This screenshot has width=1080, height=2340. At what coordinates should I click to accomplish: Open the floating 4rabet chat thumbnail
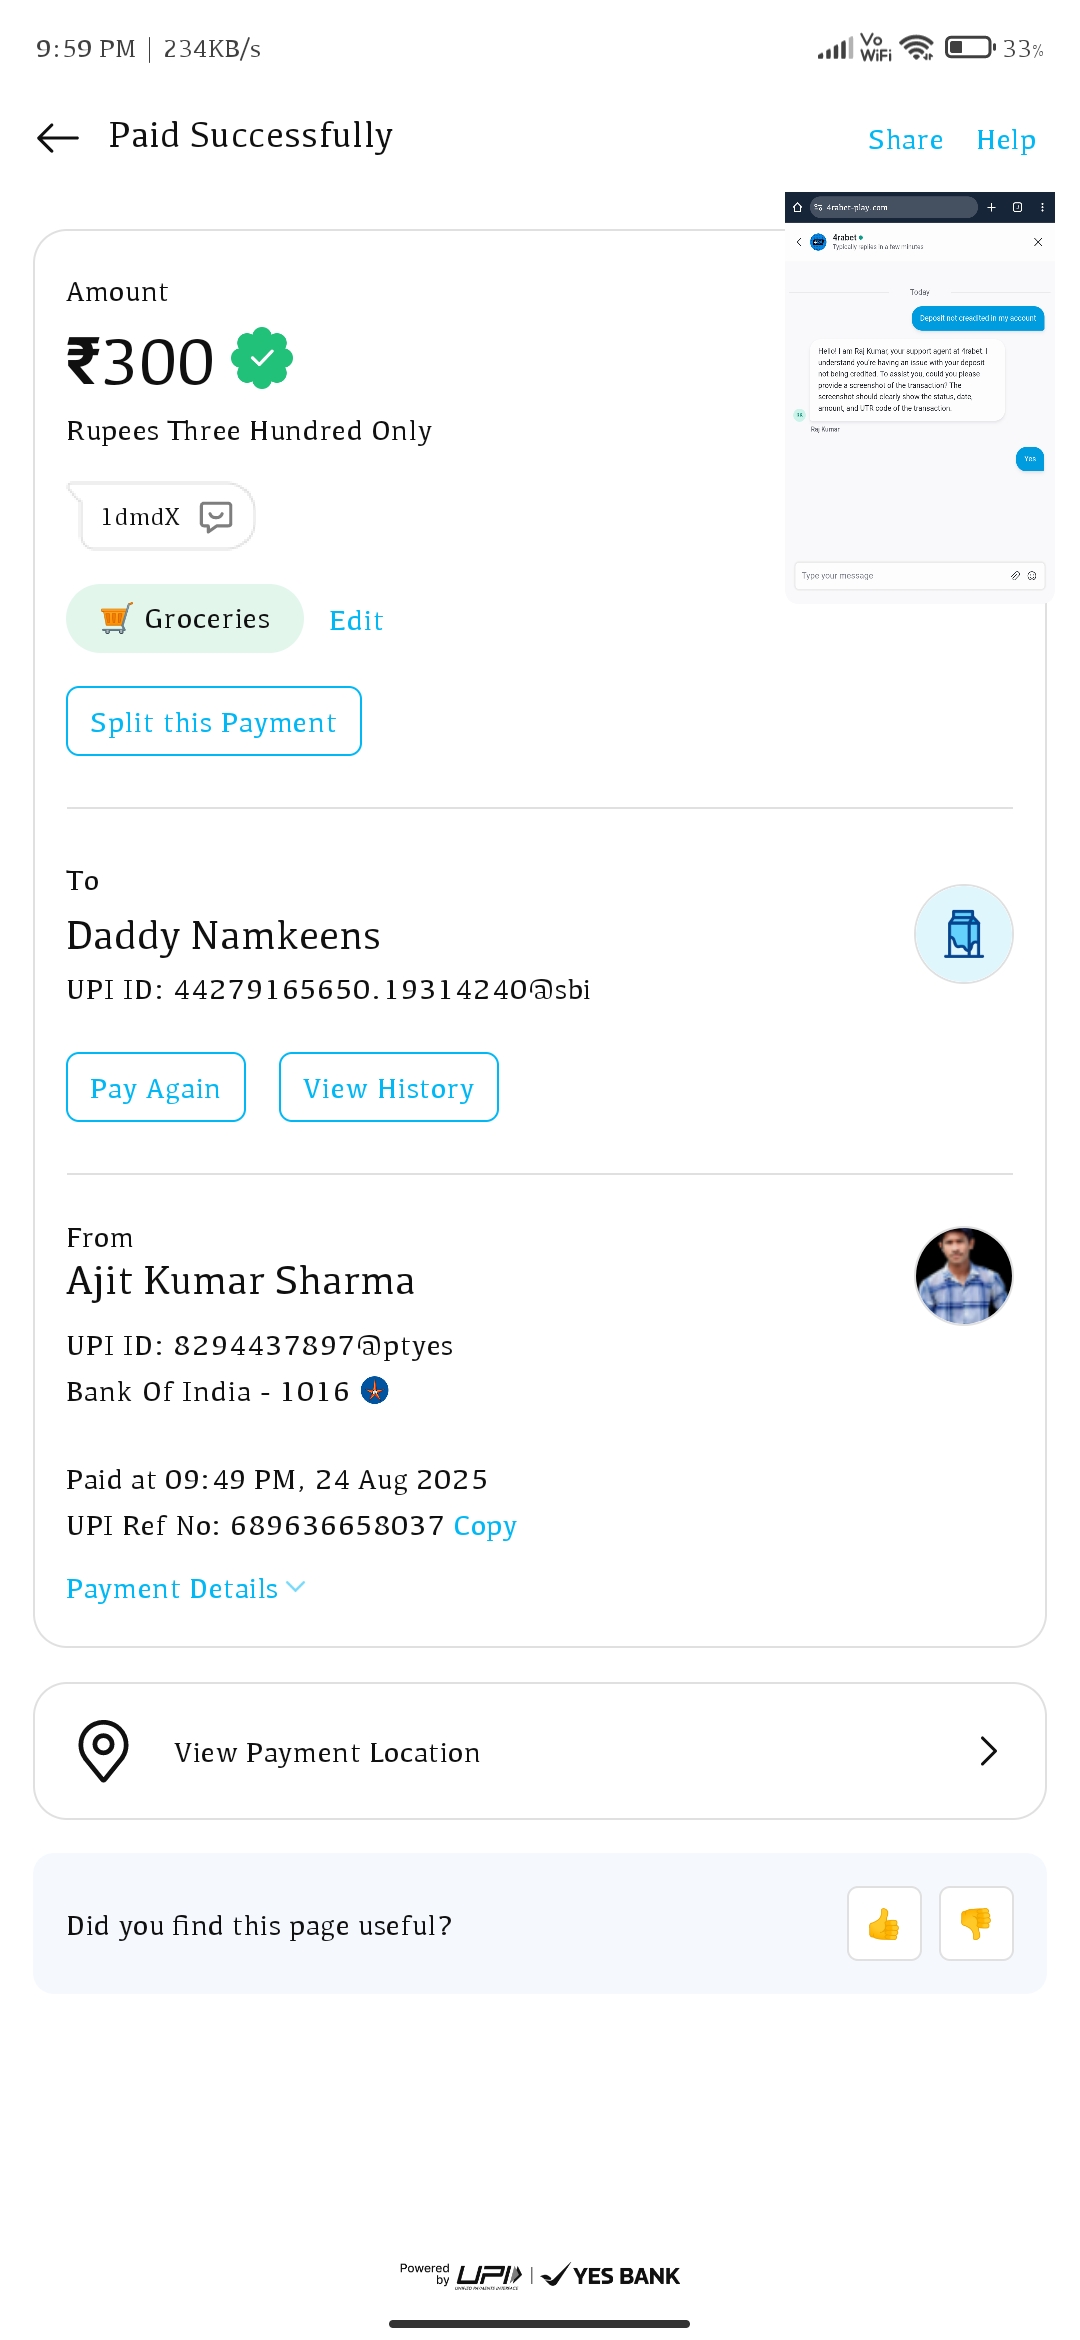[x=919, y=397]
